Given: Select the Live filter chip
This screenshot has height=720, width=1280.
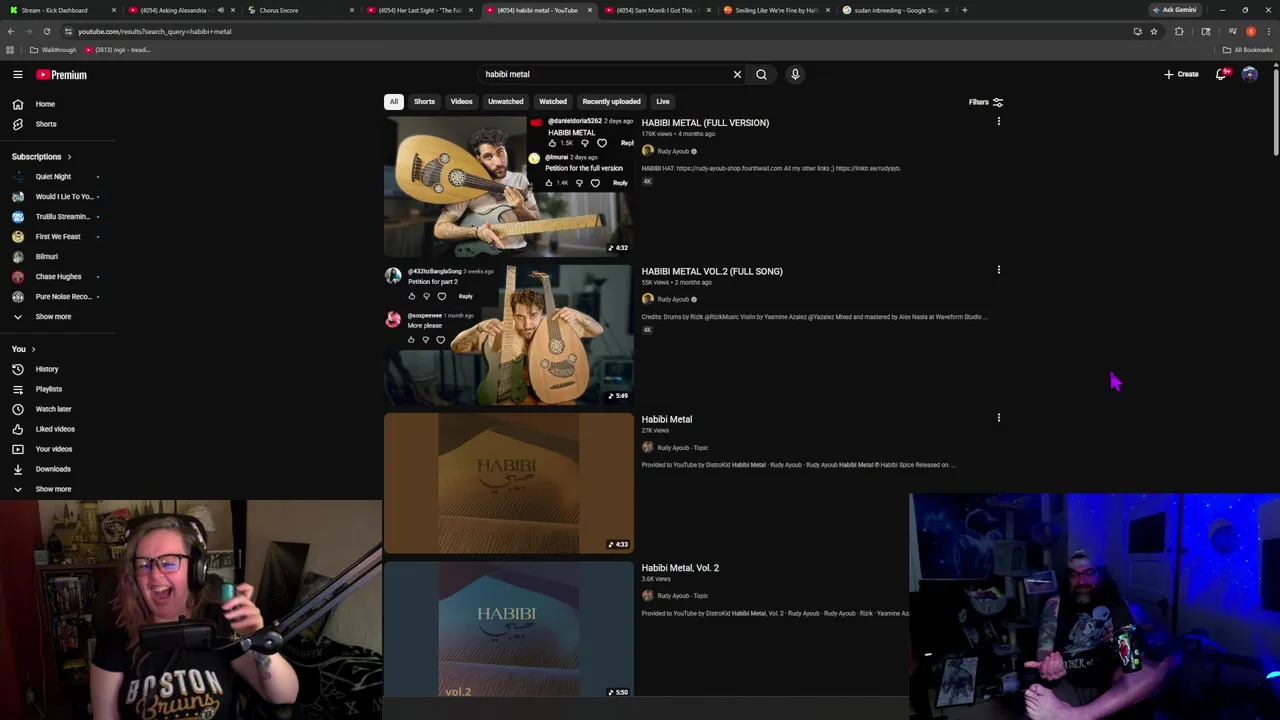Looking at the screenshot, I should (x=662, y=101).
